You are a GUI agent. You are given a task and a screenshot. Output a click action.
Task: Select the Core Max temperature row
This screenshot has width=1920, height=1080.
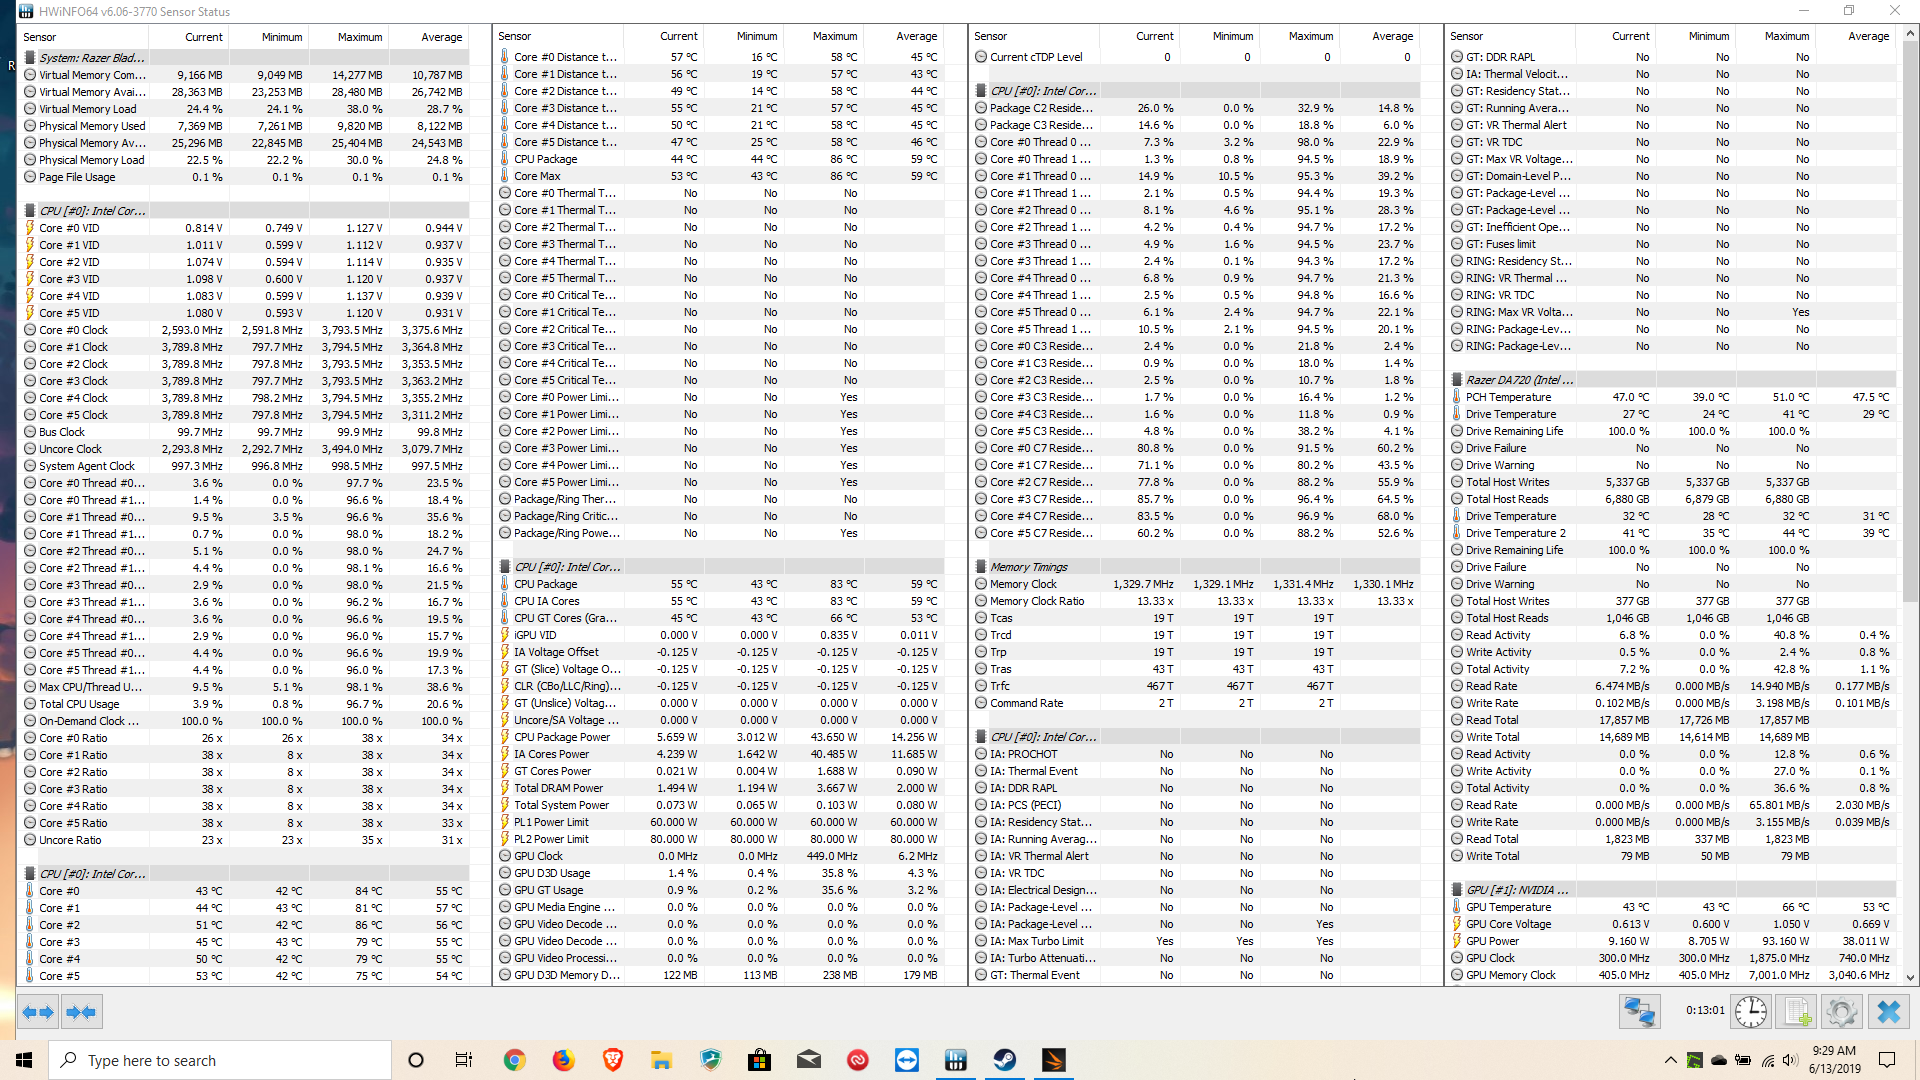721,176
